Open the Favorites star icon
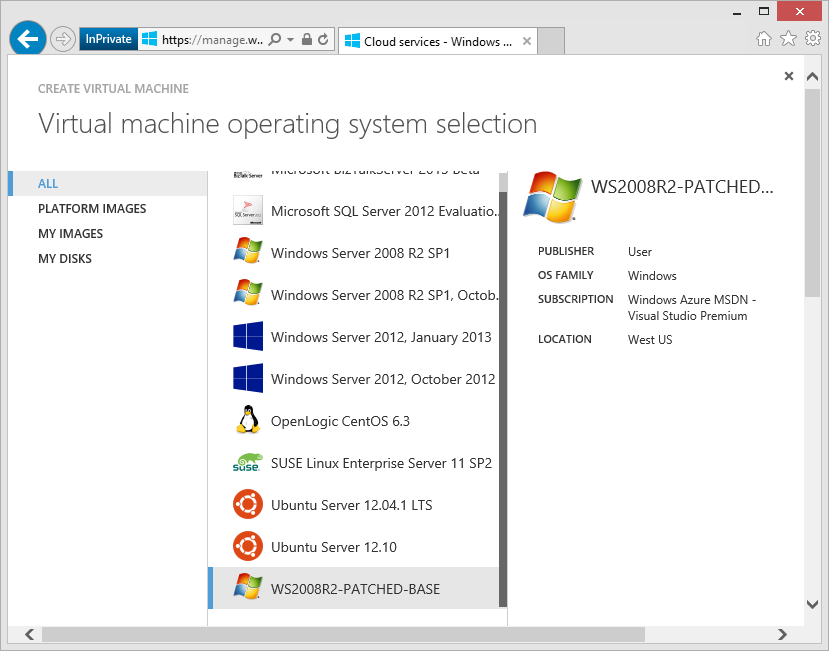Viewport: 829px width, 651px height. click(x=788, y=39)
